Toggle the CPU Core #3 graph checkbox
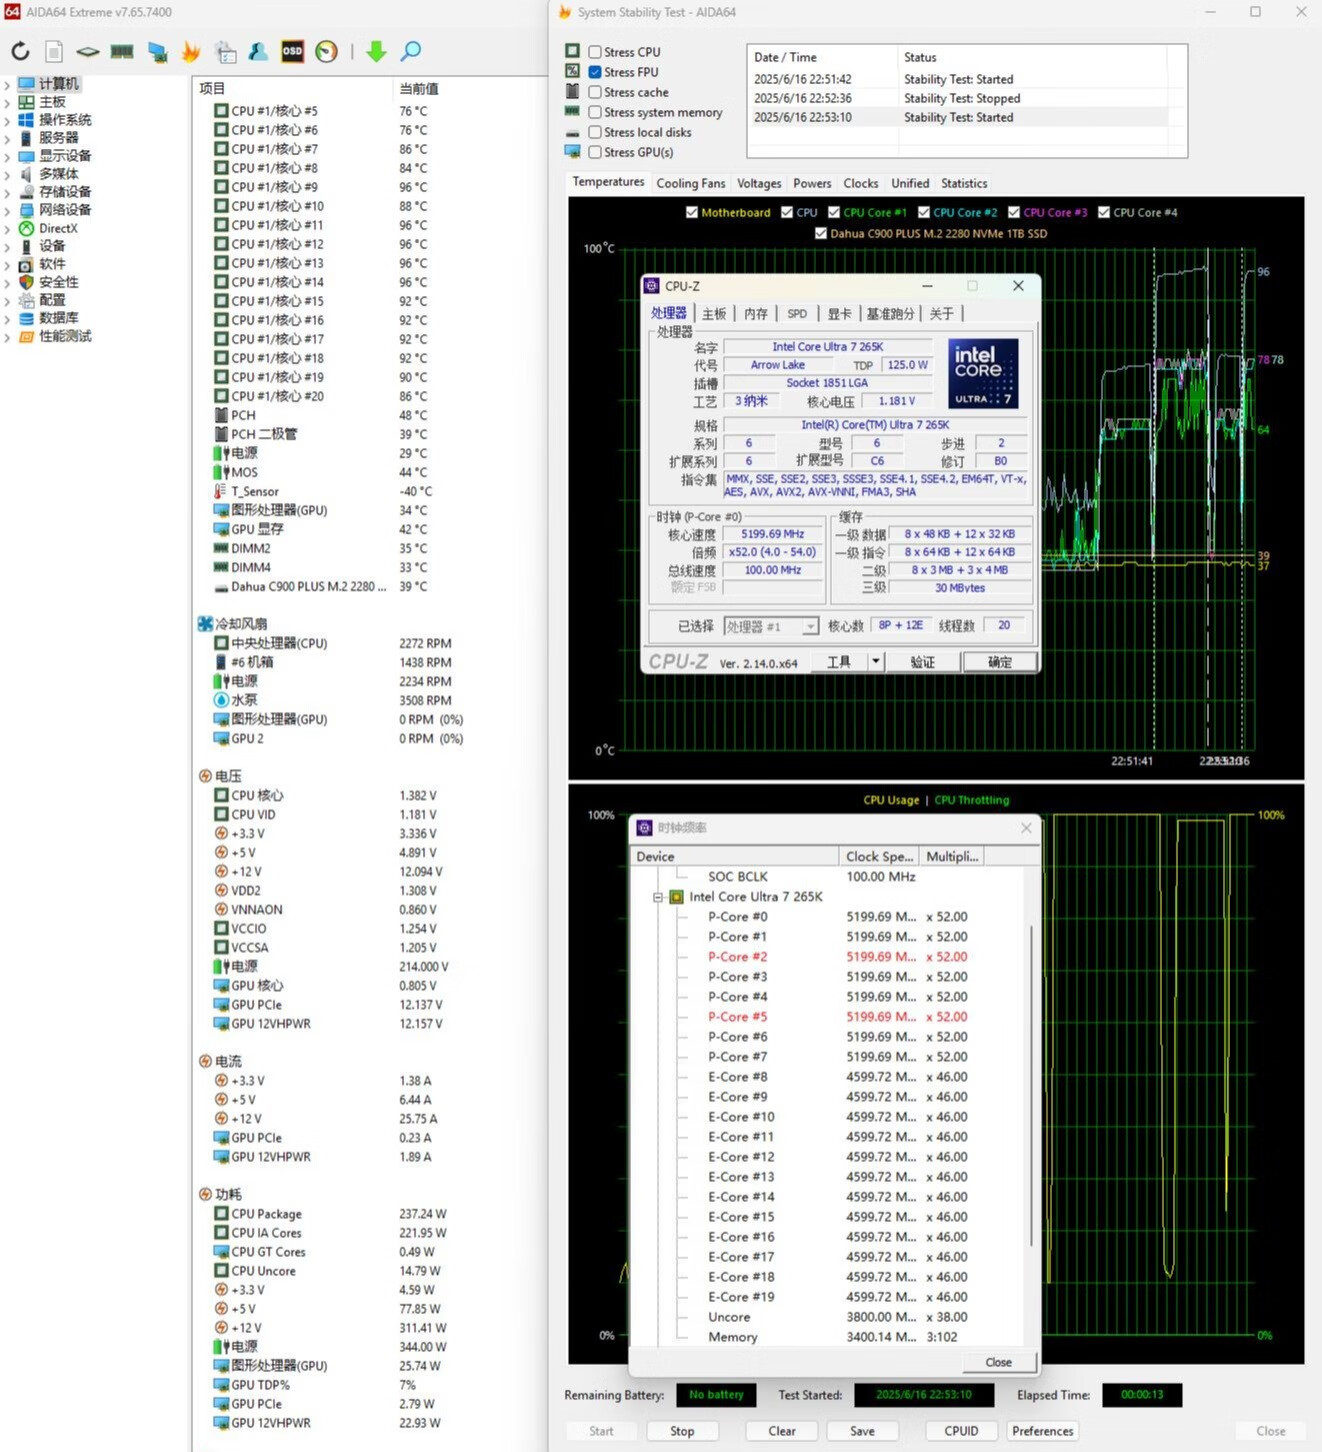The height and width of the screenshot is (1452, 1322). coord(1014,212)
